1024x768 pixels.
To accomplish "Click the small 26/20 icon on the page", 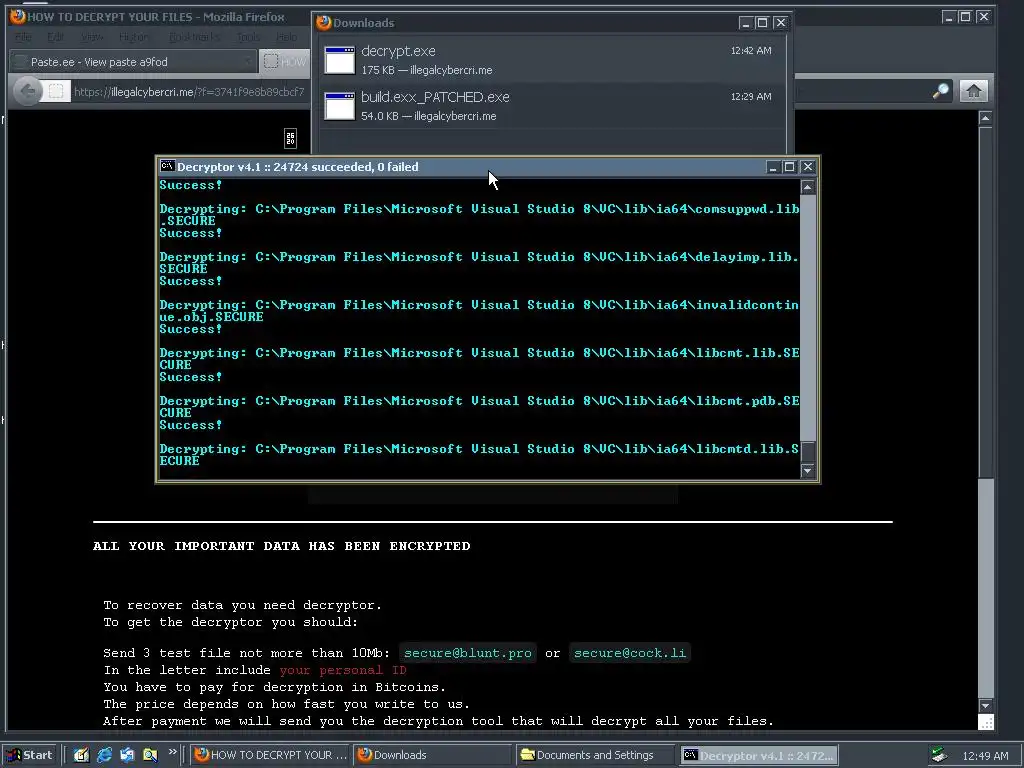I will pos(291,138).
